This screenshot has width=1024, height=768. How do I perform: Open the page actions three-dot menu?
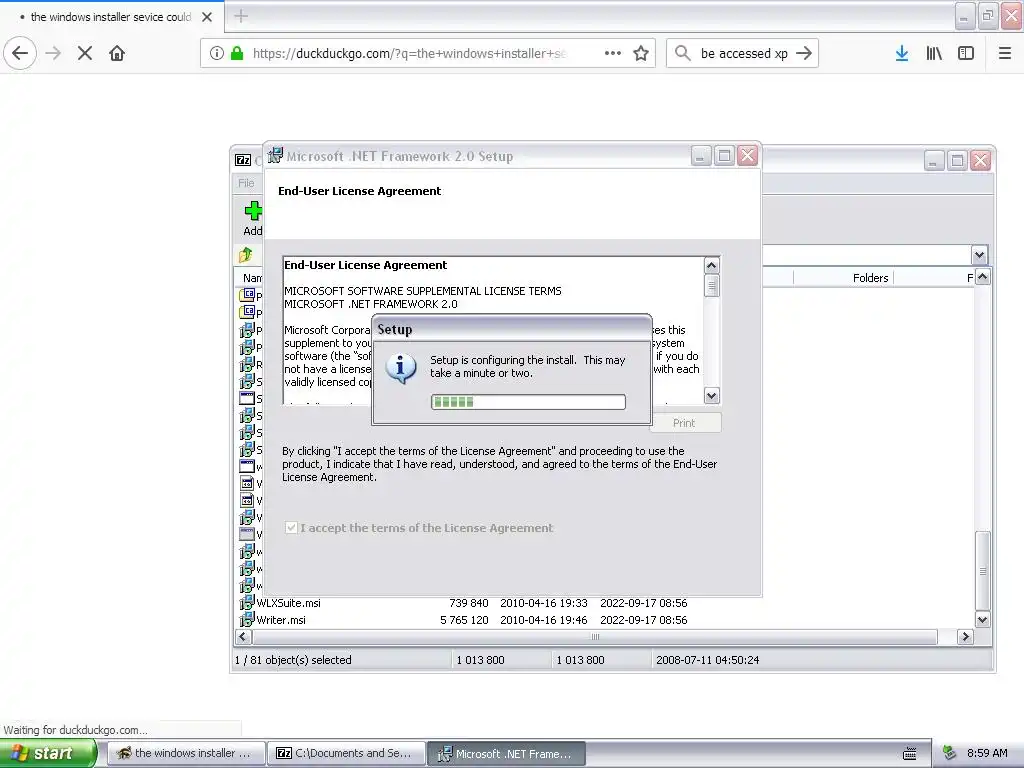coord(613,54)
